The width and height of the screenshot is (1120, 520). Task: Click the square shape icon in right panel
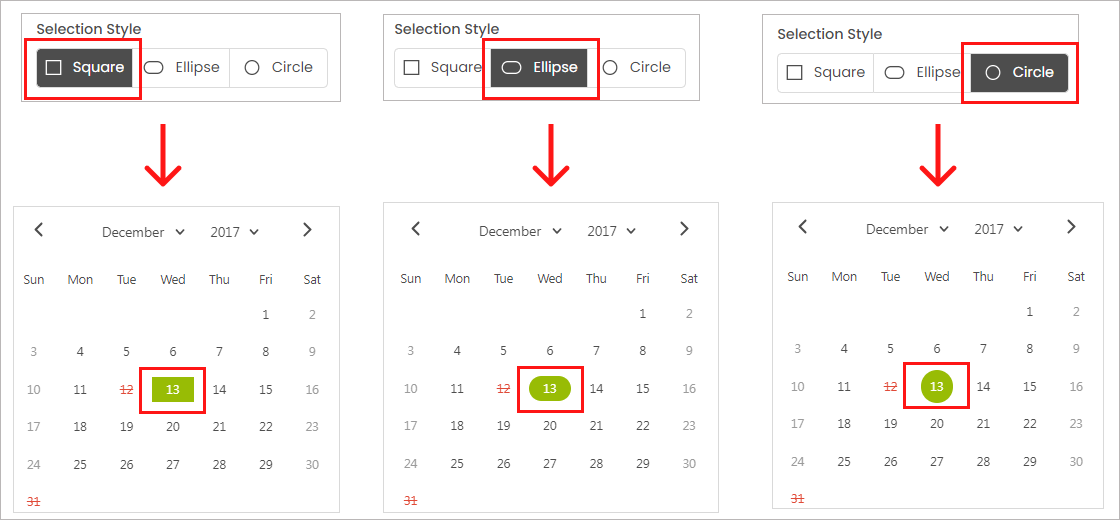pos(795,73)
